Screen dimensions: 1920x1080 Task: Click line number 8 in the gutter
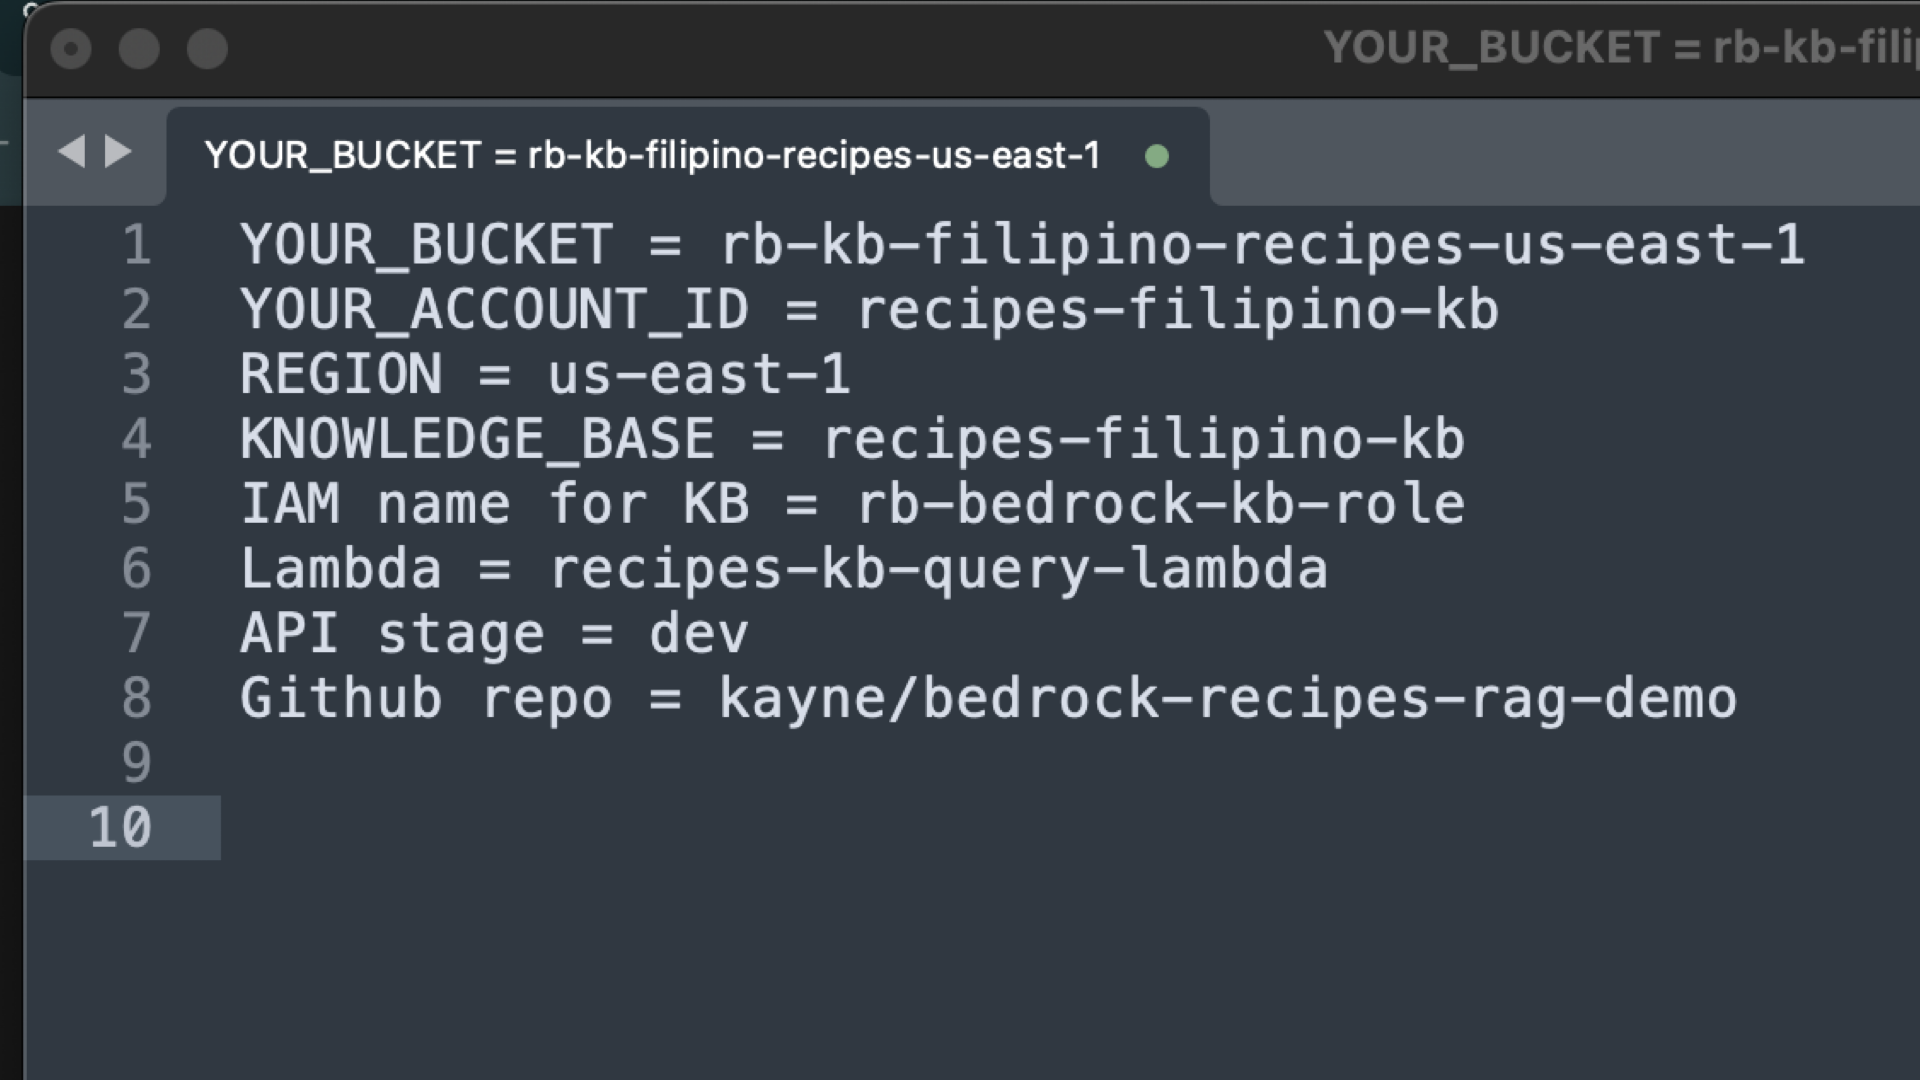point(137,698)
